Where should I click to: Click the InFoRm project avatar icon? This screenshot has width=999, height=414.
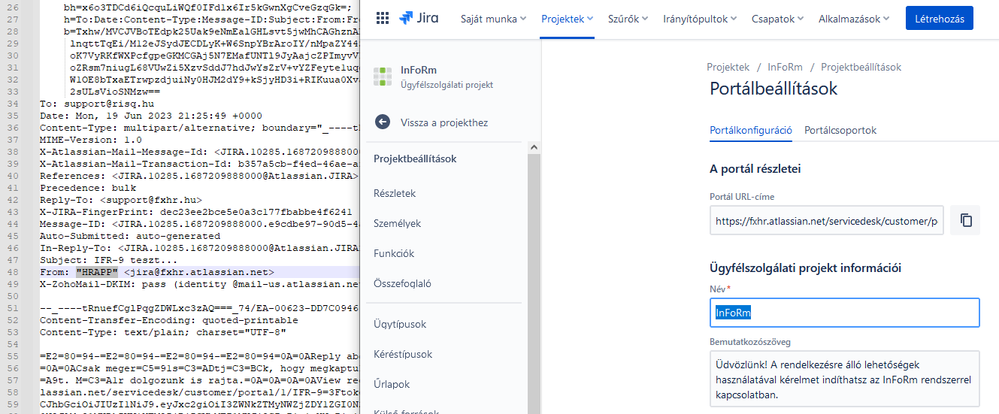tap(383, 76)
